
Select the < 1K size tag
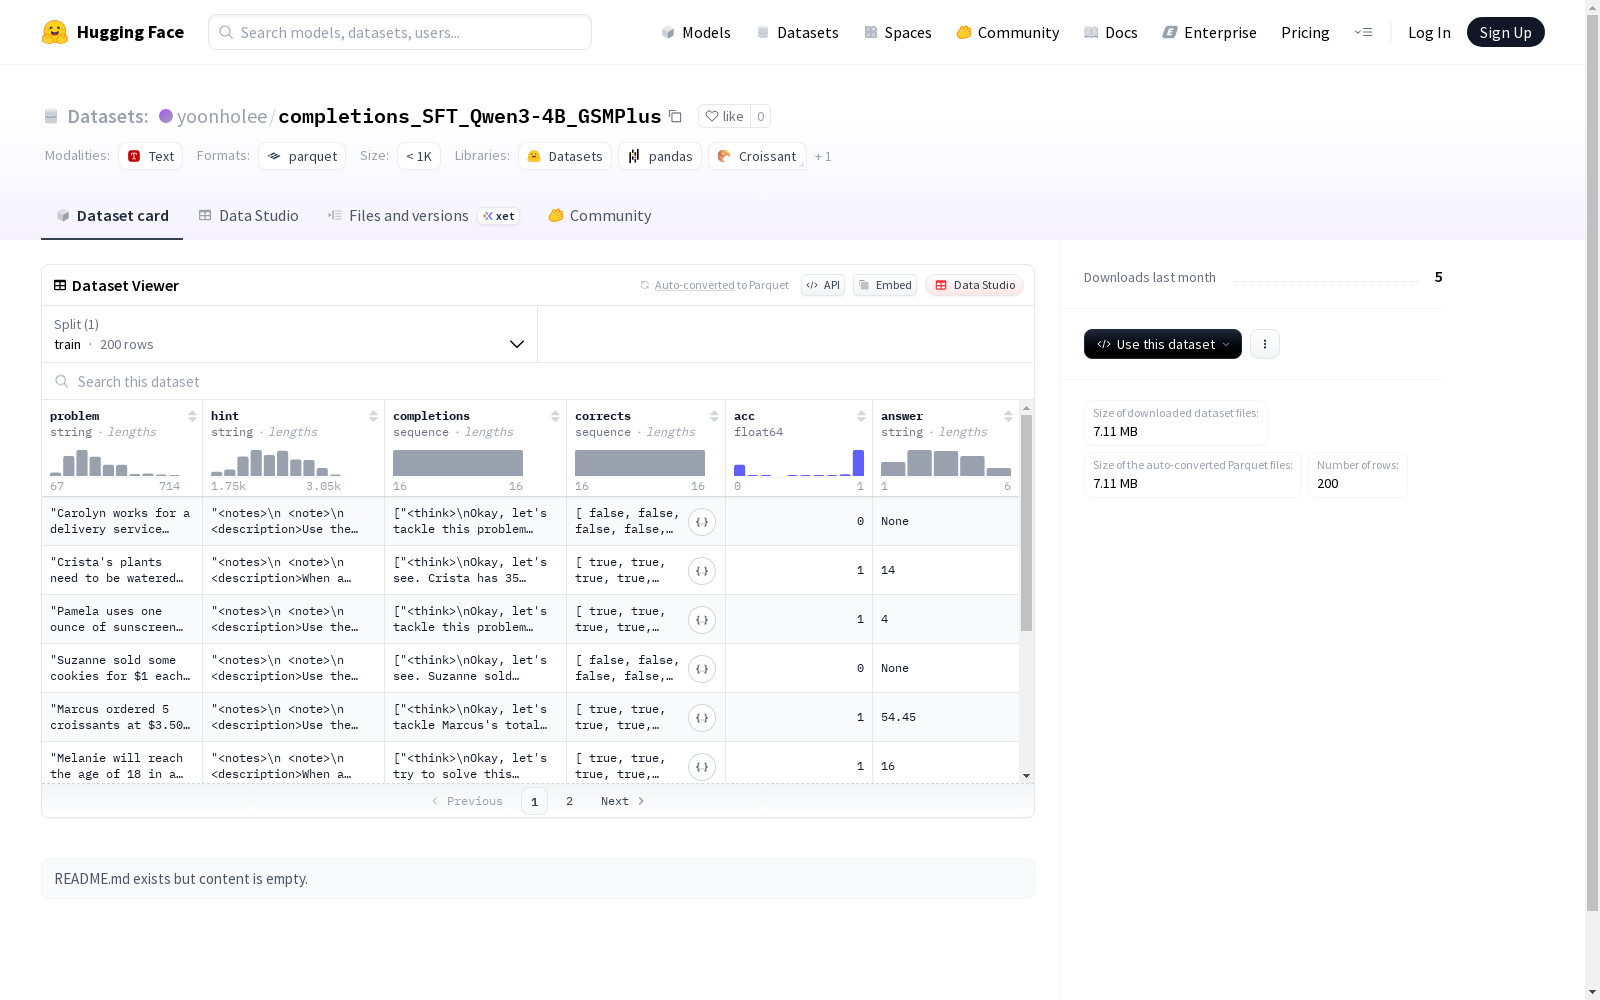[419, 156]
